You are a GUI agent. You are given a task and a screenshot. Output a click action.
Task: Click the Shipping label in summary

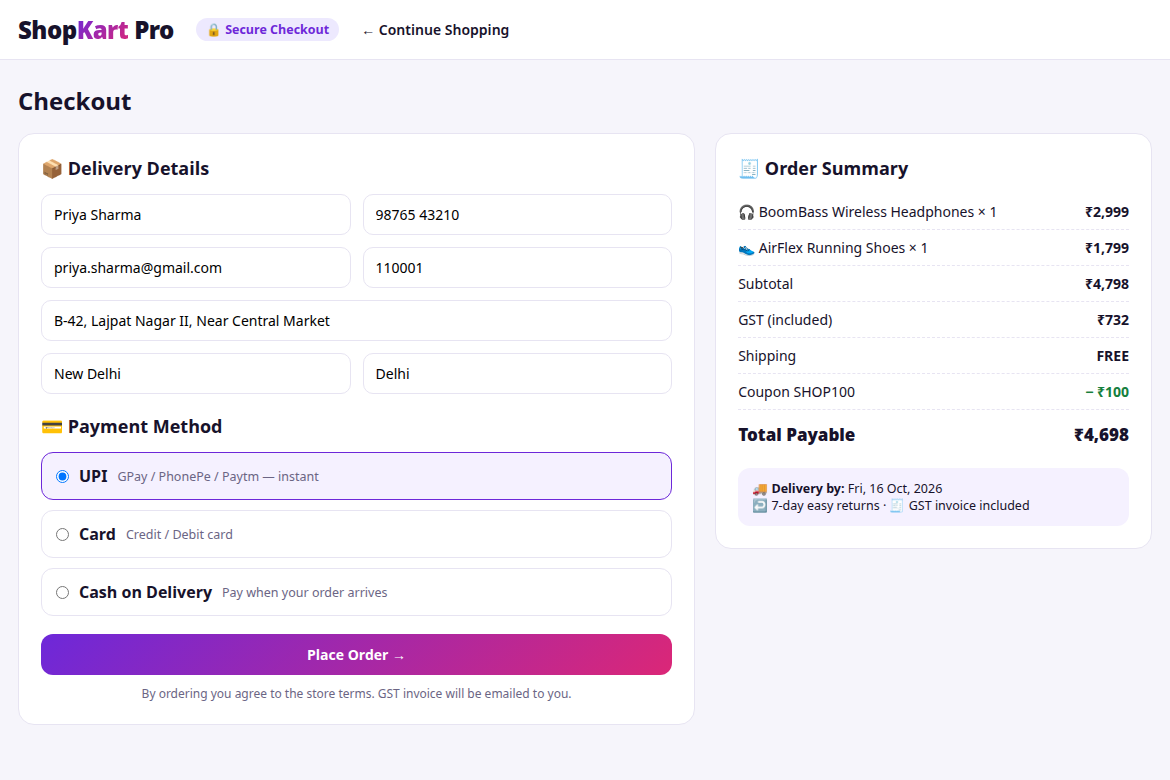[x=767, y=356]
